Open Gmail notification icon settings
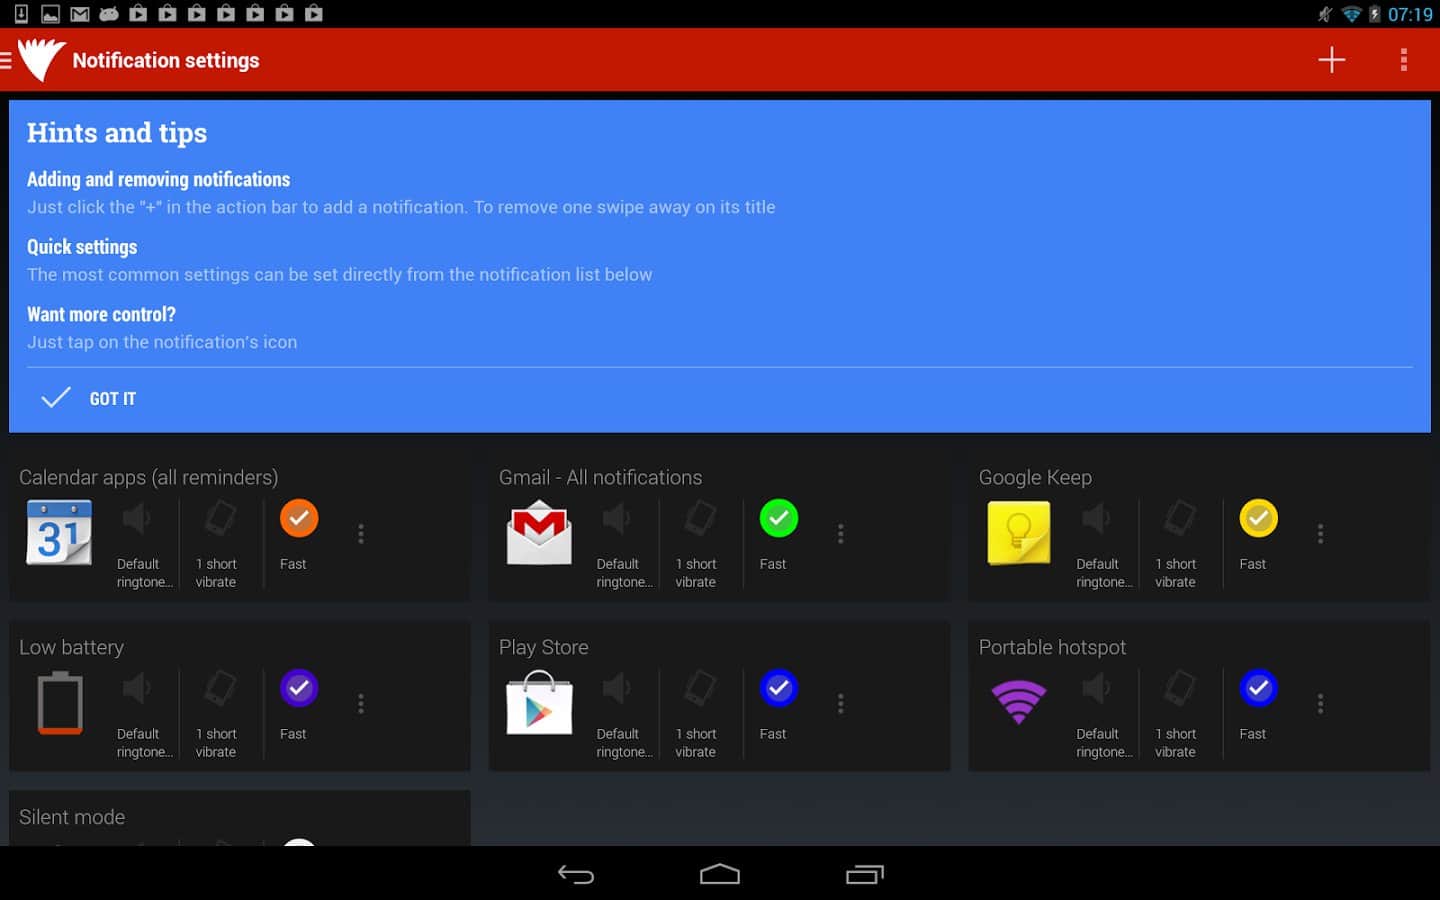This screenshot has height=900, width=1440. pyautogui.click(x=539, y=533)
